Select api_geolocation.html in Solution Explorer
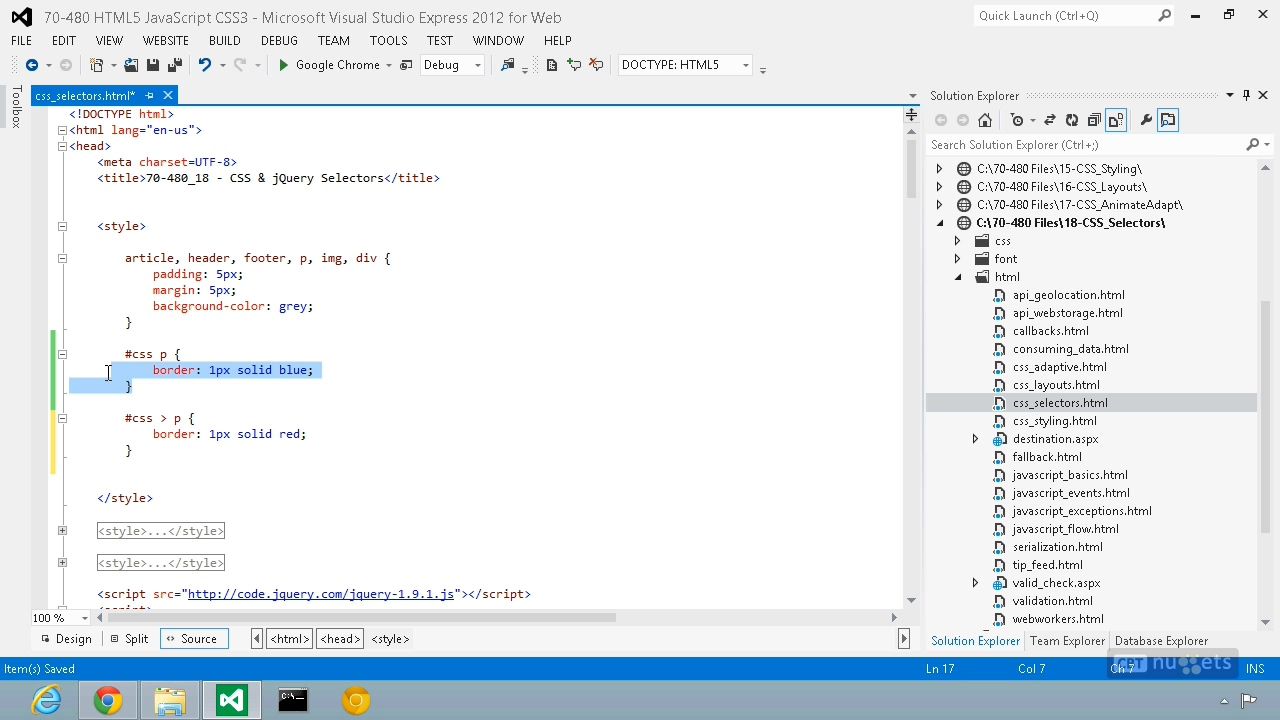 coord(1068,295)
